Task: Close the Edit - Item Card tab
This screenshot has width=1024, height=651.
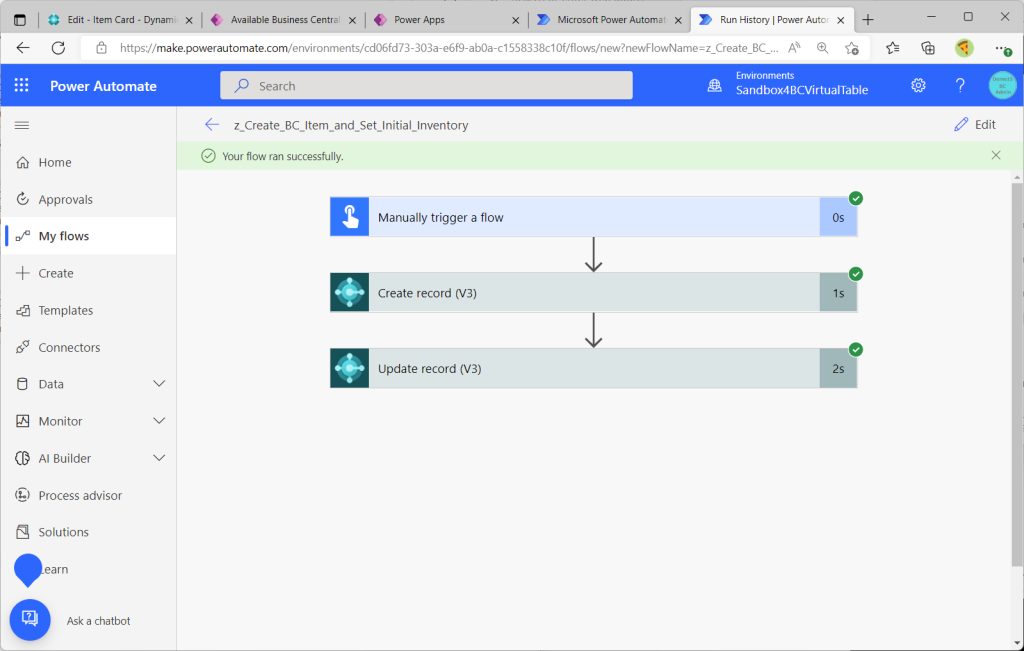Action: click(189, 20)
